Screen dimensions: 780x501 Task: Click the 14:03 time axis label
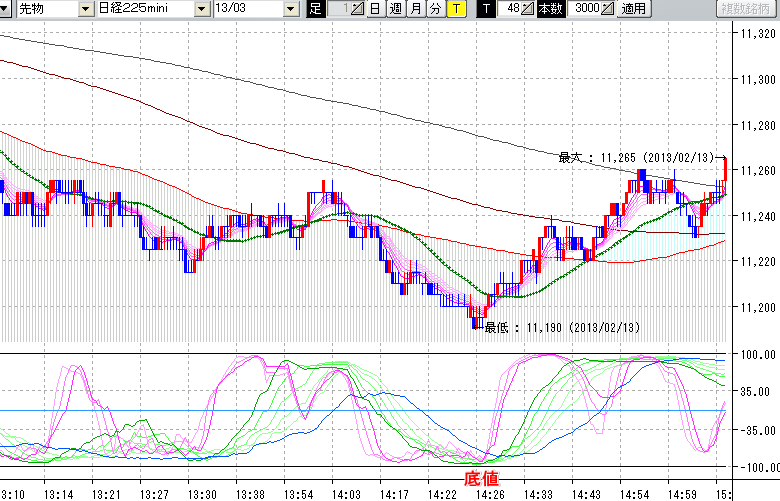pyautogui.click(x=346, y=494)
